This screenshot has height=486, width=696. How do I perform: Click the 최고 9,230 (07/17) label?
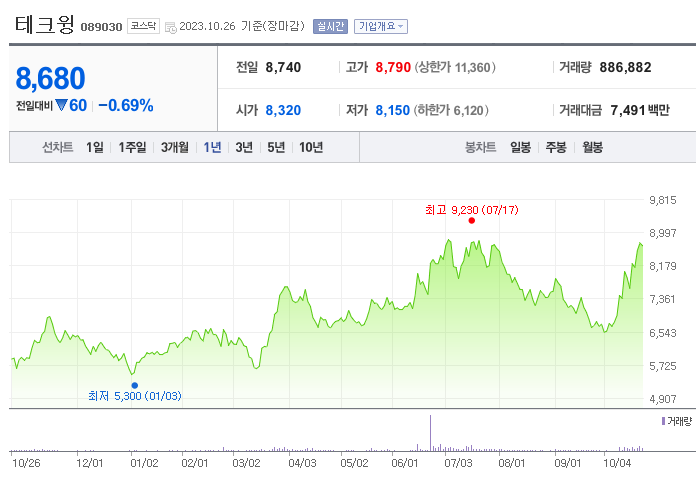coord(472,209)
